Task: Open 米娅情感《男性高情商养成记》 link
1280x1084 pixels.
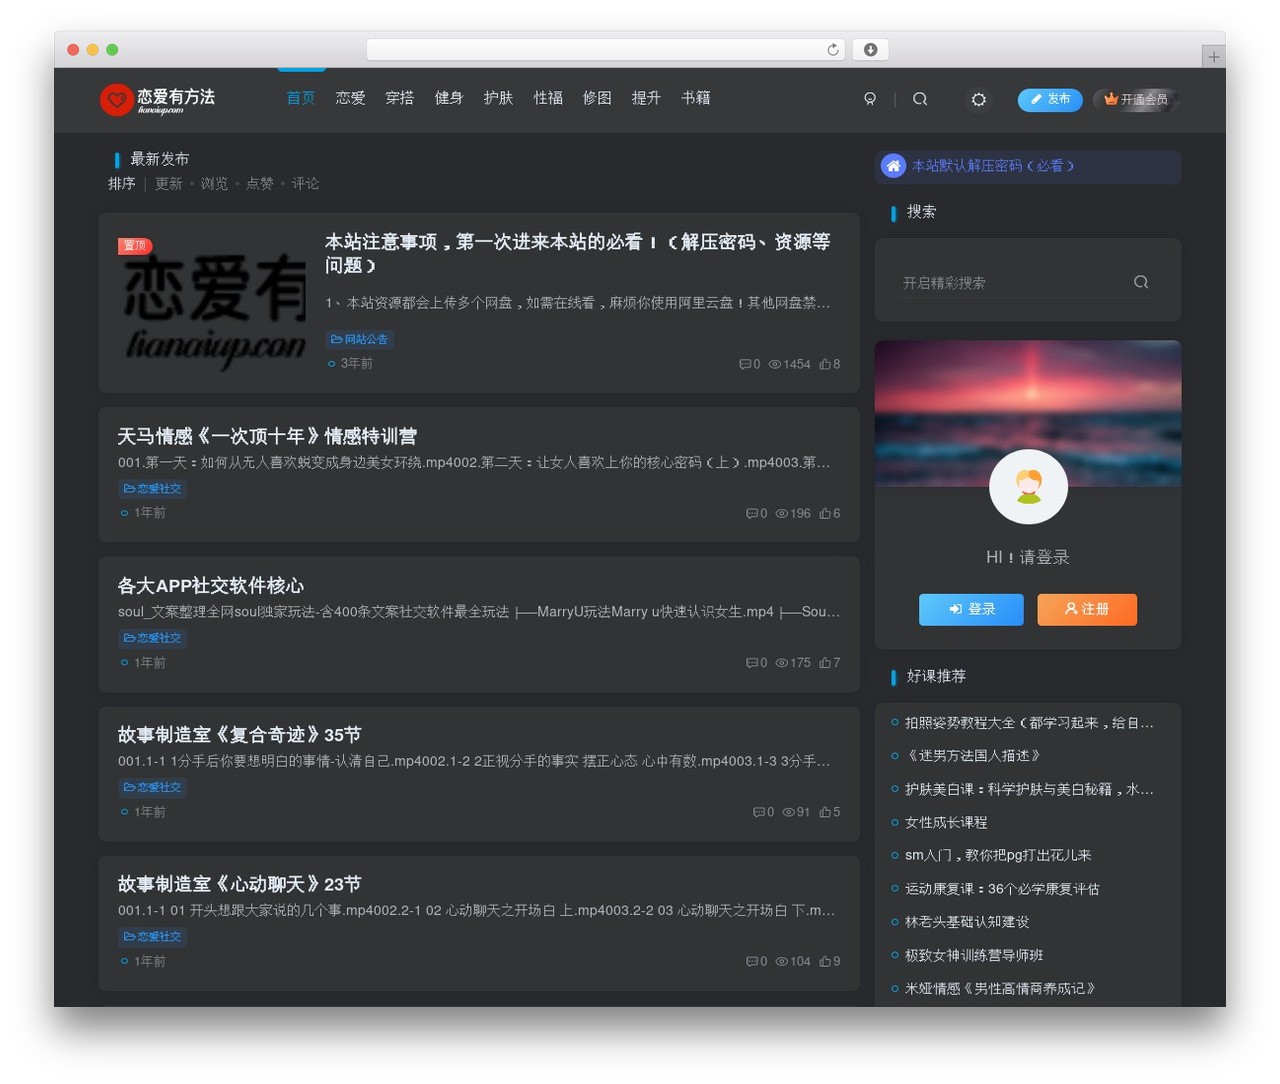Action: 1002,988
